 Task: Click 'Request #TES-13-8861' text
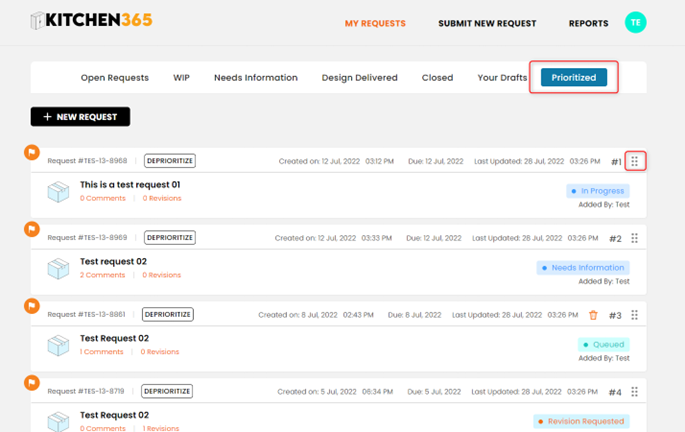click(x=86, y=314)
